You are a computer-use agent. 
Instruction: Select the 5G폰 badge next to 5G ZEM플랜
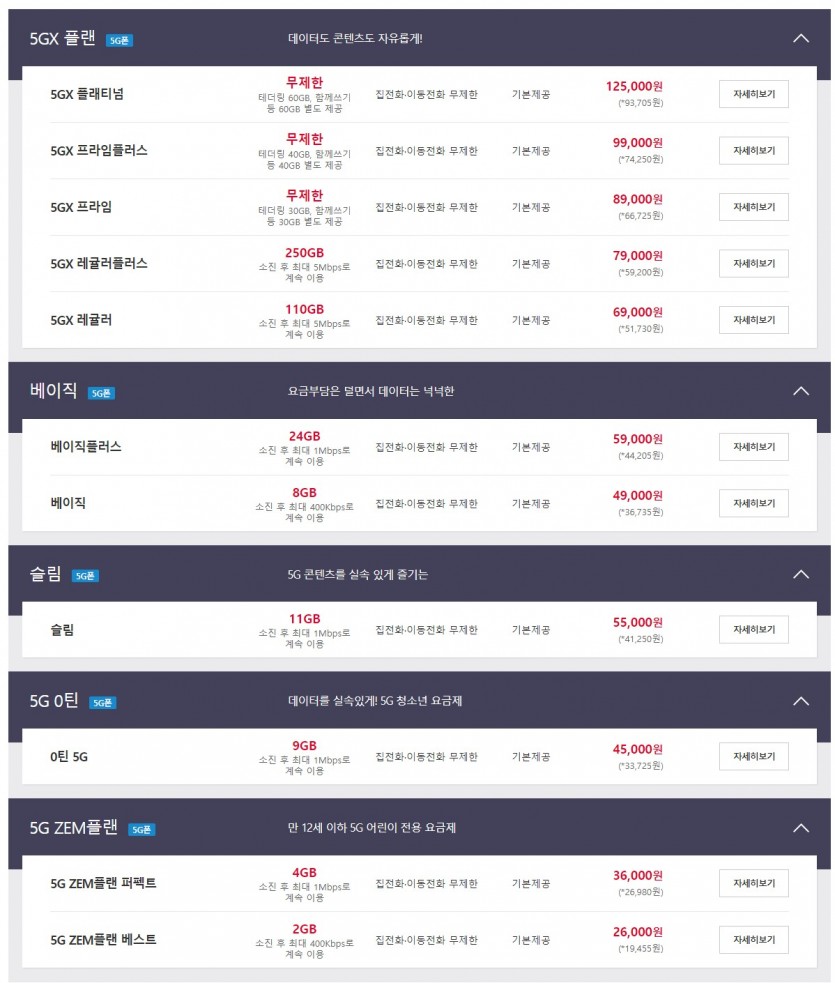click(141, 830)
